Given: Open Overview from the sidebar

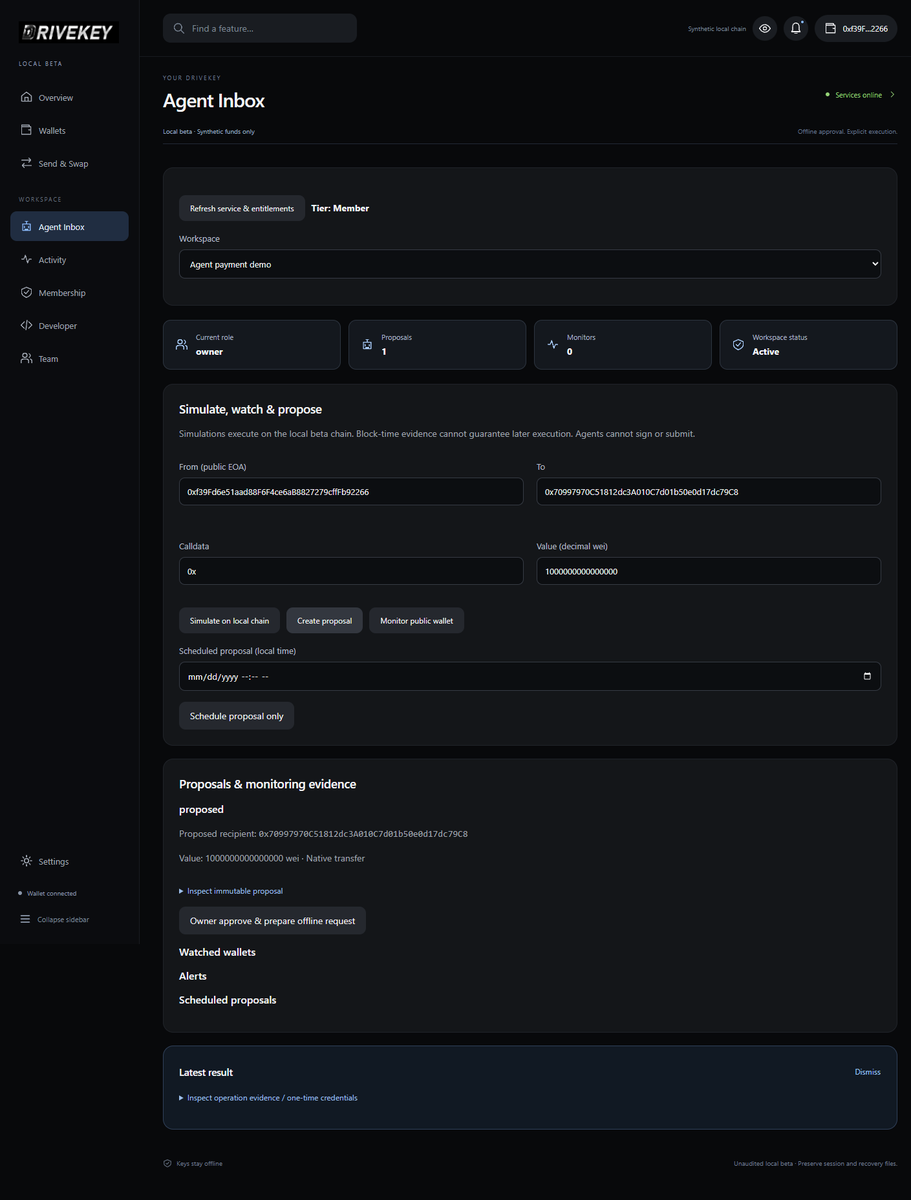Looking at the screenshot, I should 69,98.
